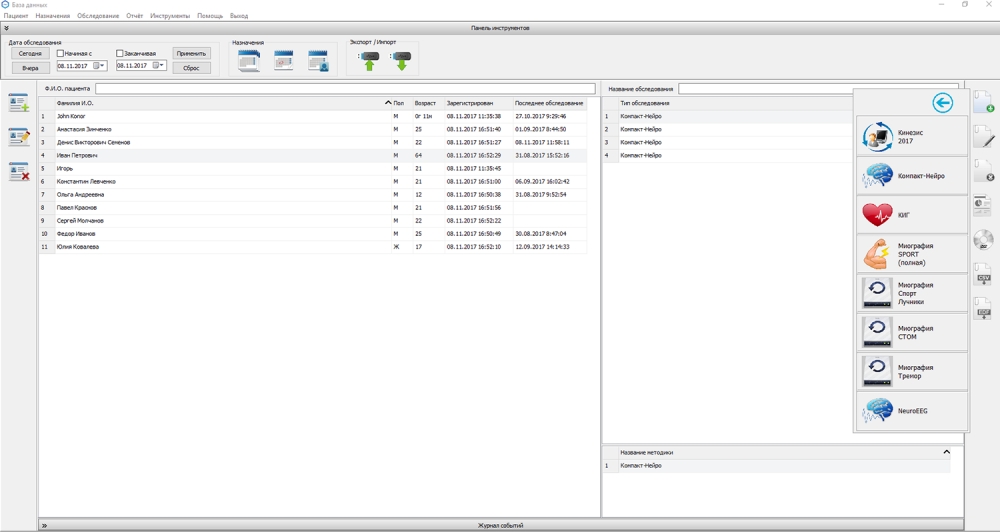Enable the 'Заканчивая' checkbox
The image size is (1000, 532).
[120, 53]
